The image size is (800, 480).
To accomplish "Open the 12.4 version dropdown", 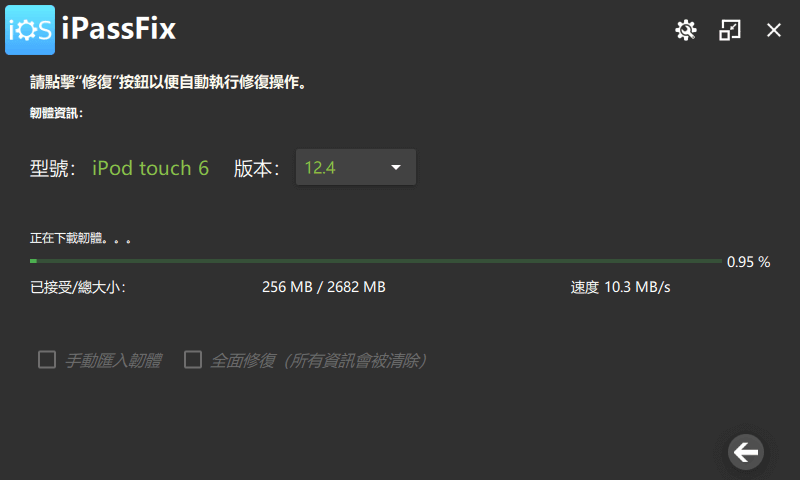I will (x=356, y=167).
